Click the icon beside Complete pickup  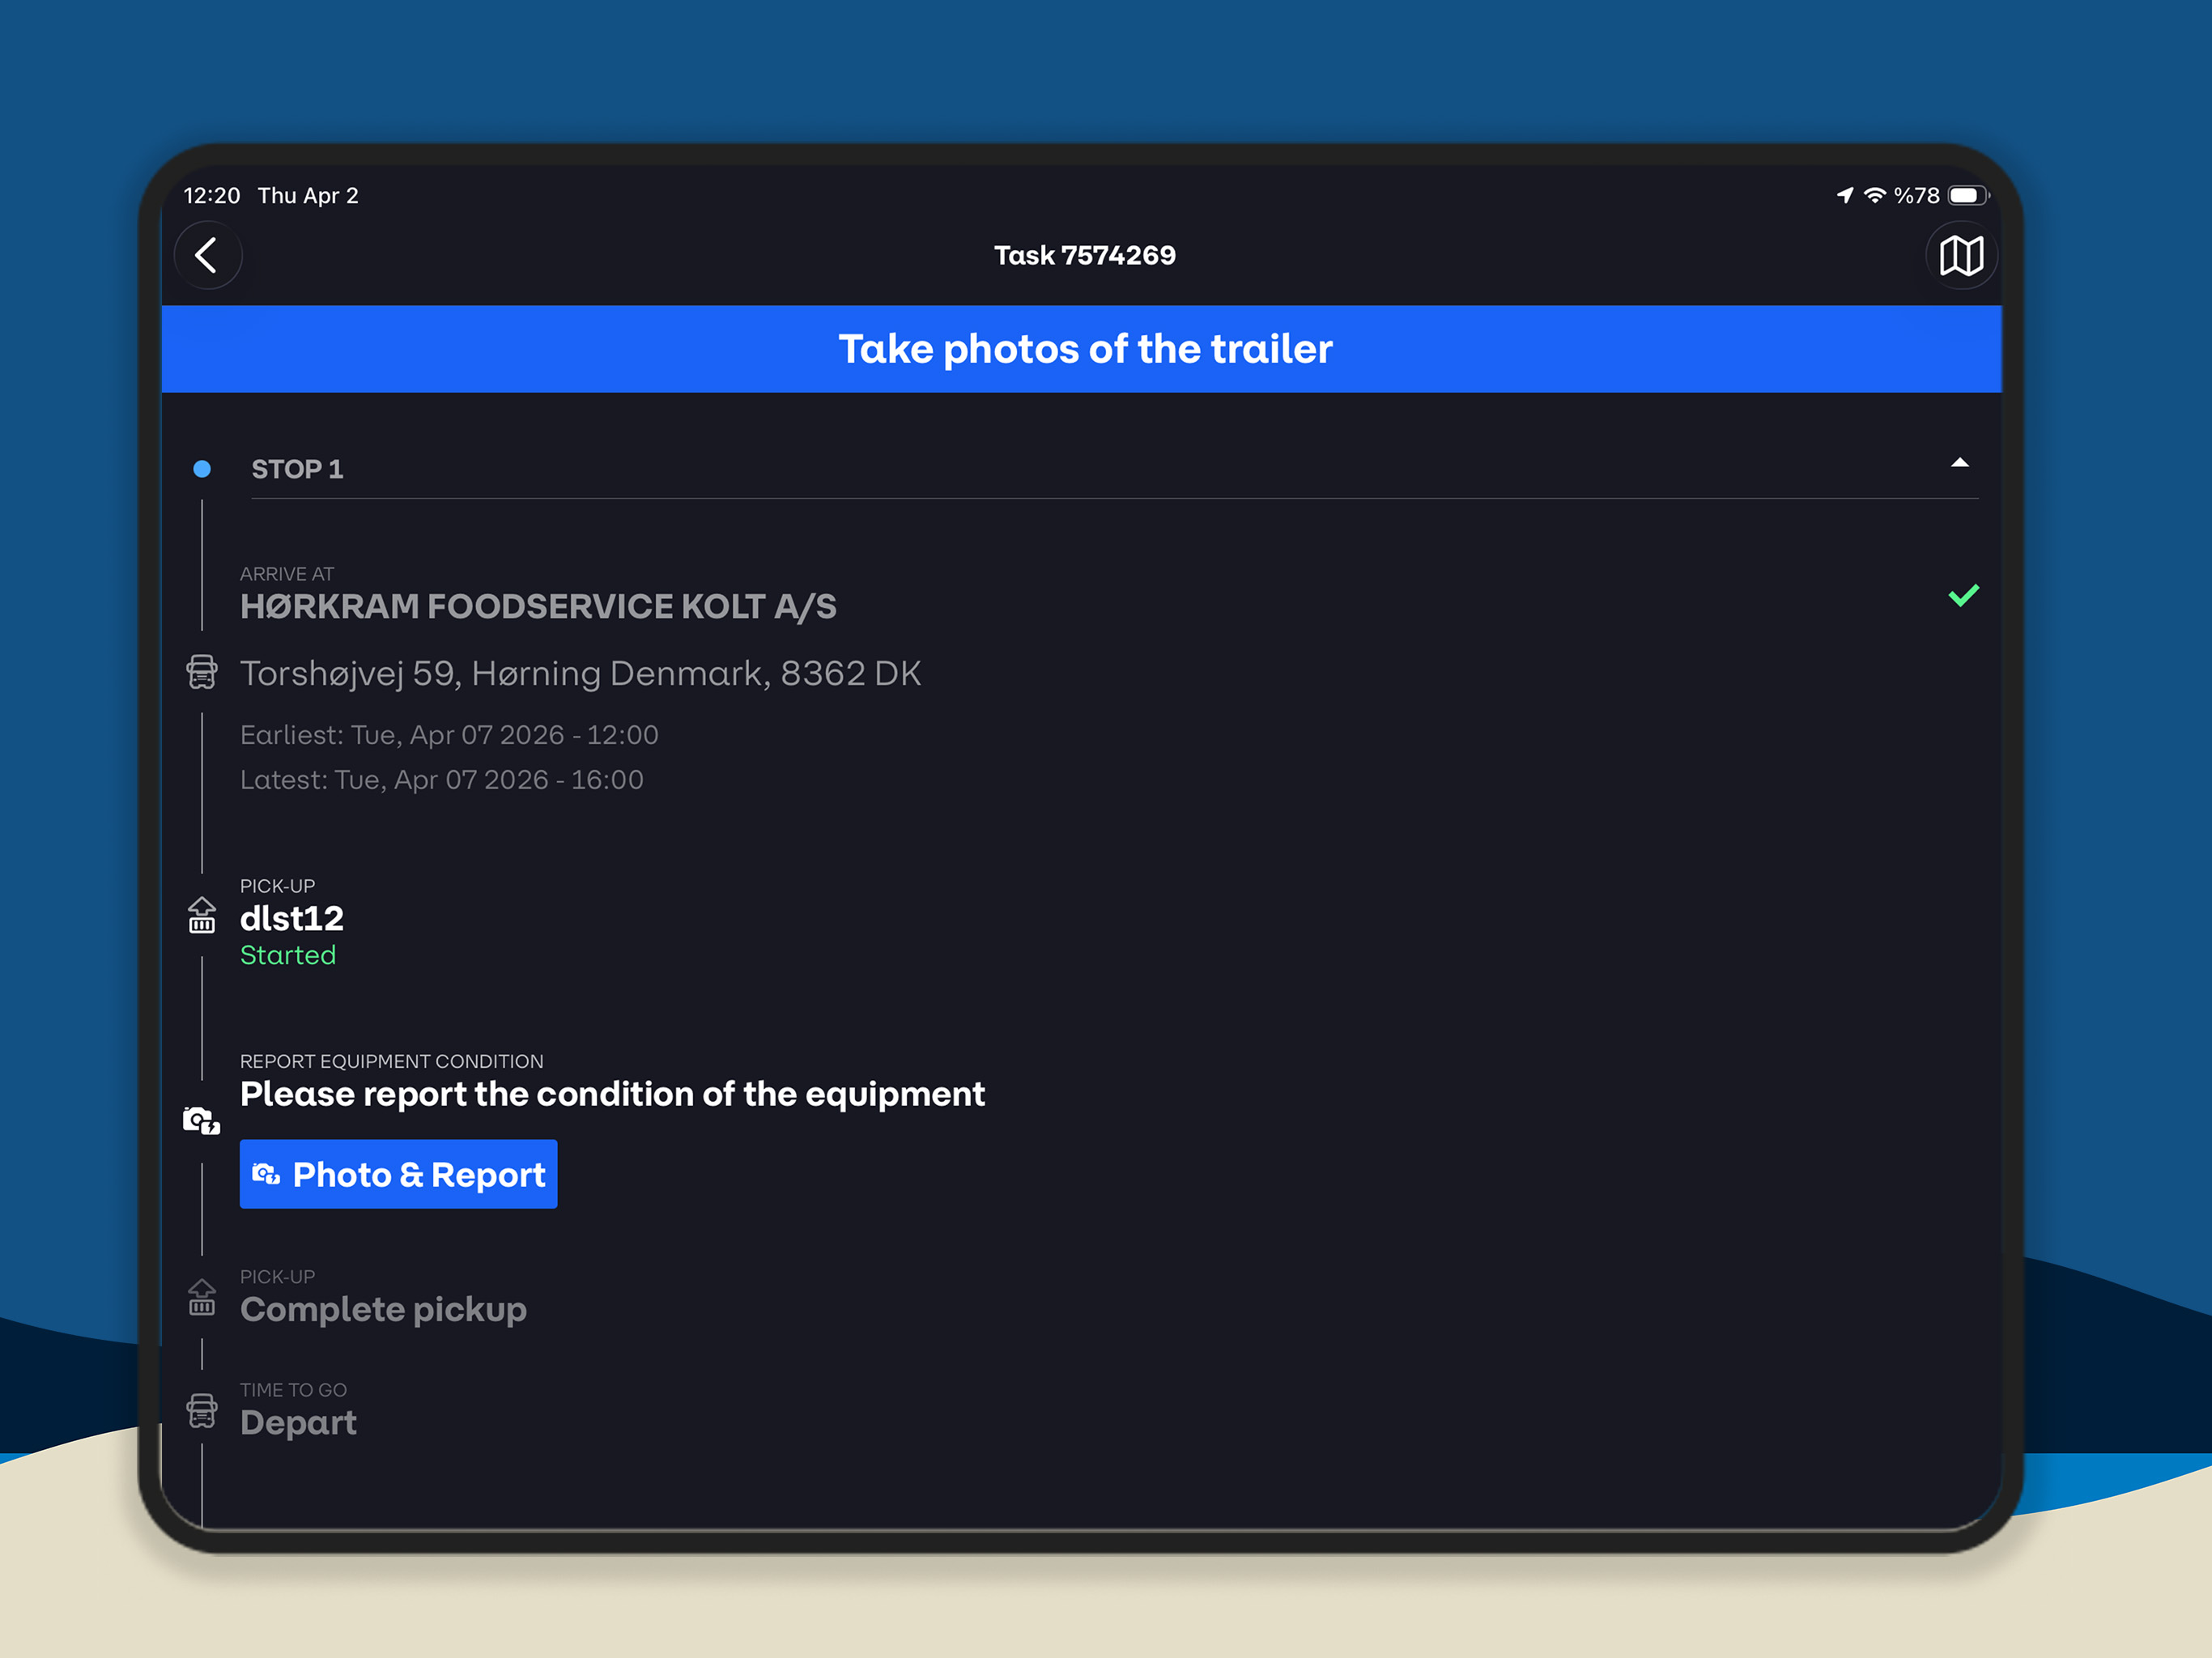pyautogui.click(x=202, y=1297)
